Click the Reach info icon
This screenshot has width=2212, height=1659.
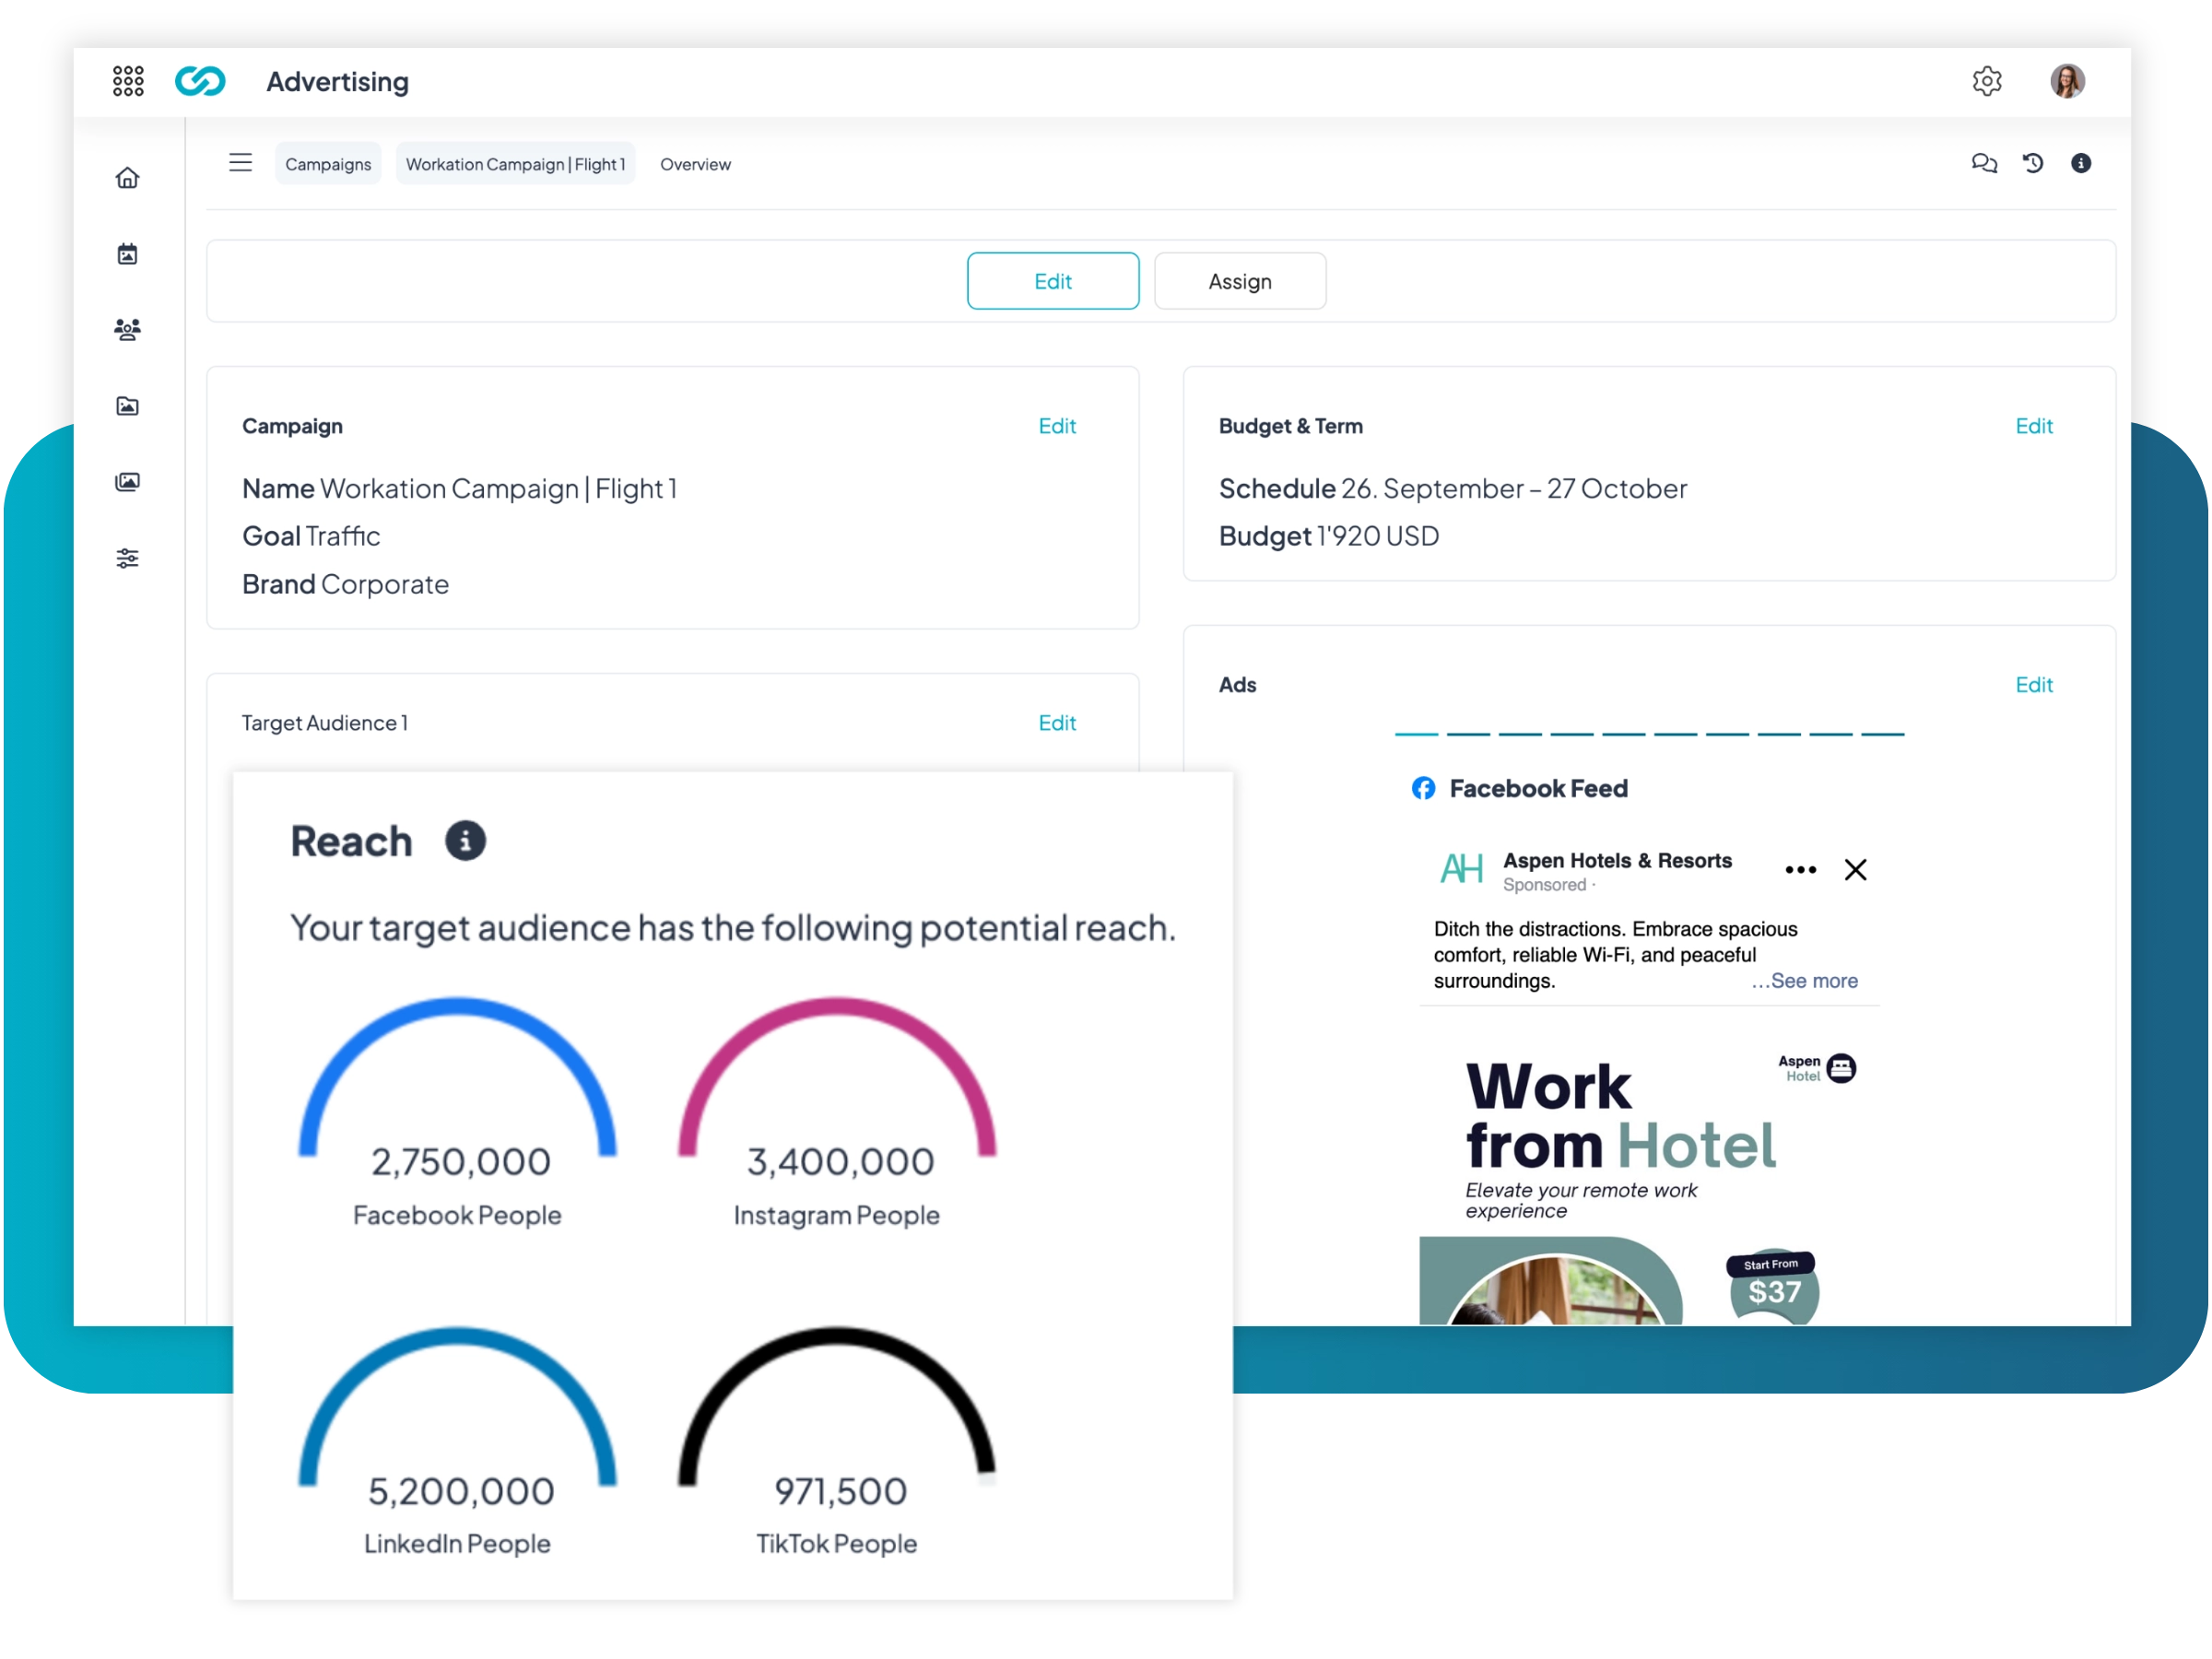pos(465,841)
